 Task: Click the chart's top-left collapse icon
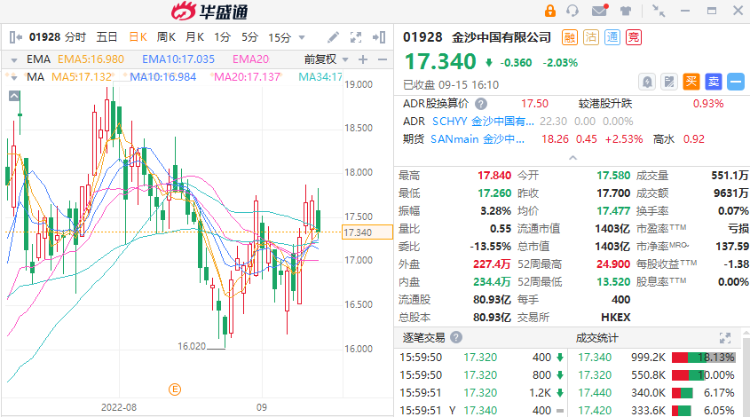tap(14, 96)
